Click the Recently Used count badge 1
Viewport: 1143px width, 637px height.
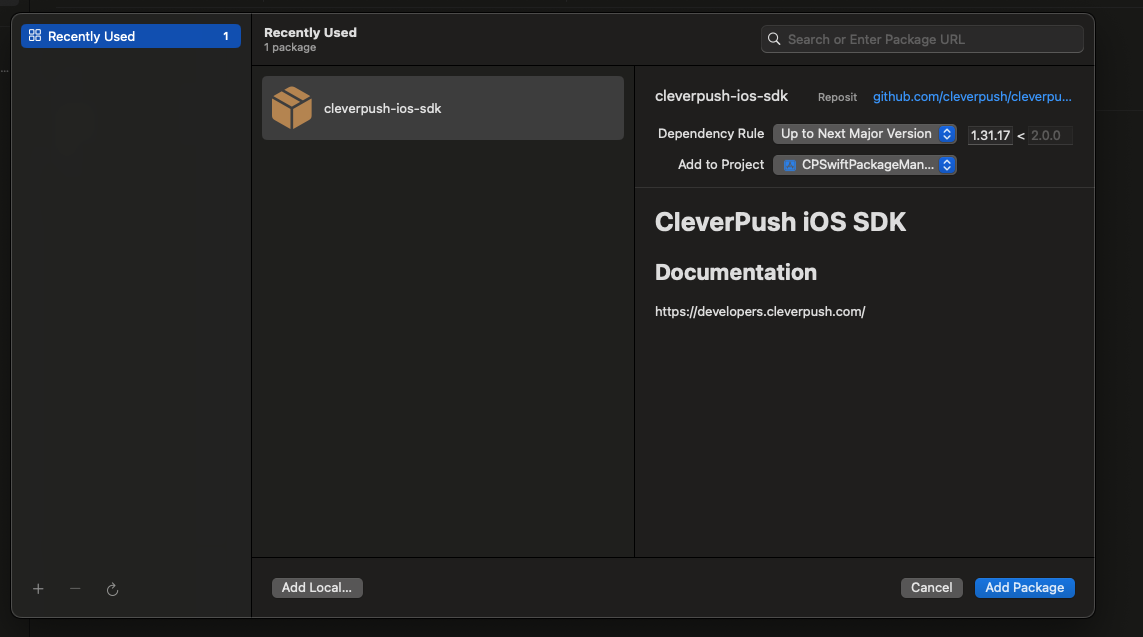point(226,36)
